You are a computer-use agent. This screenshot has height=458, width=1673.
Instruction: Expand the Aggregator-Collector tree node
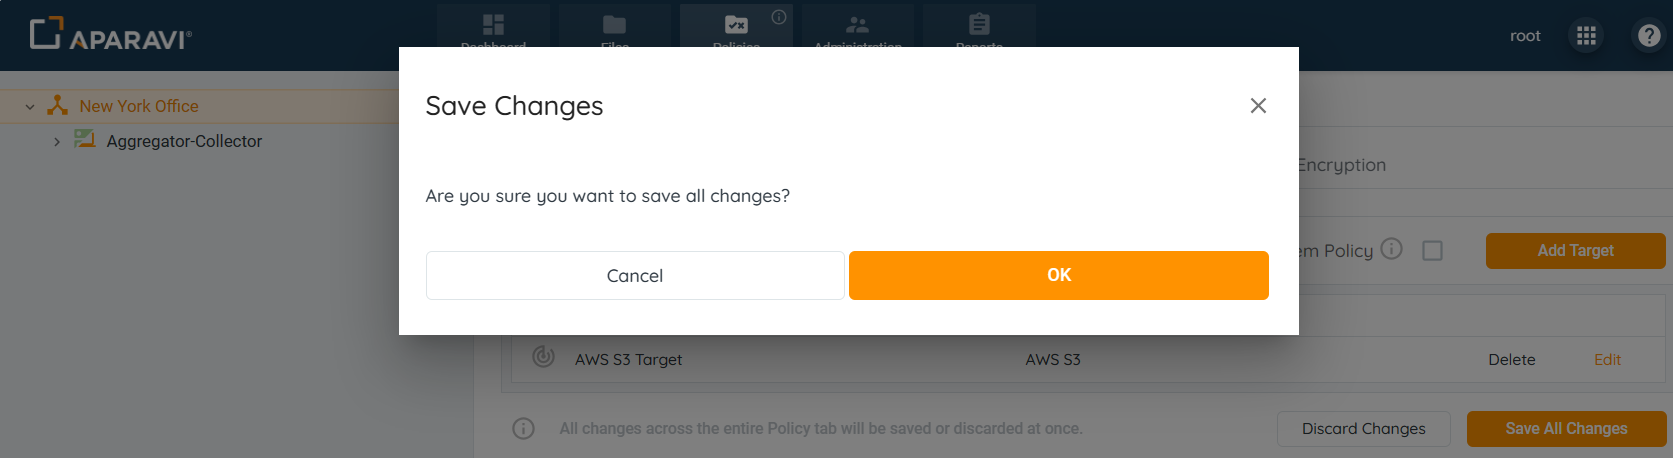click(x=57, y=142)
